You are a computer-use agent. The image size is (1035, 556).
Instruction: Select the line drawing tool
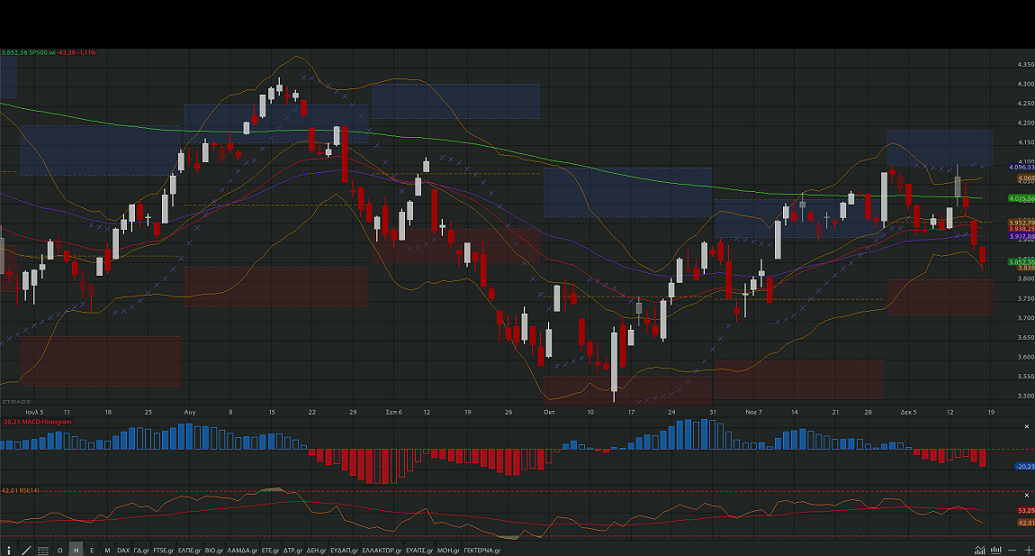(x=26, y=550)
